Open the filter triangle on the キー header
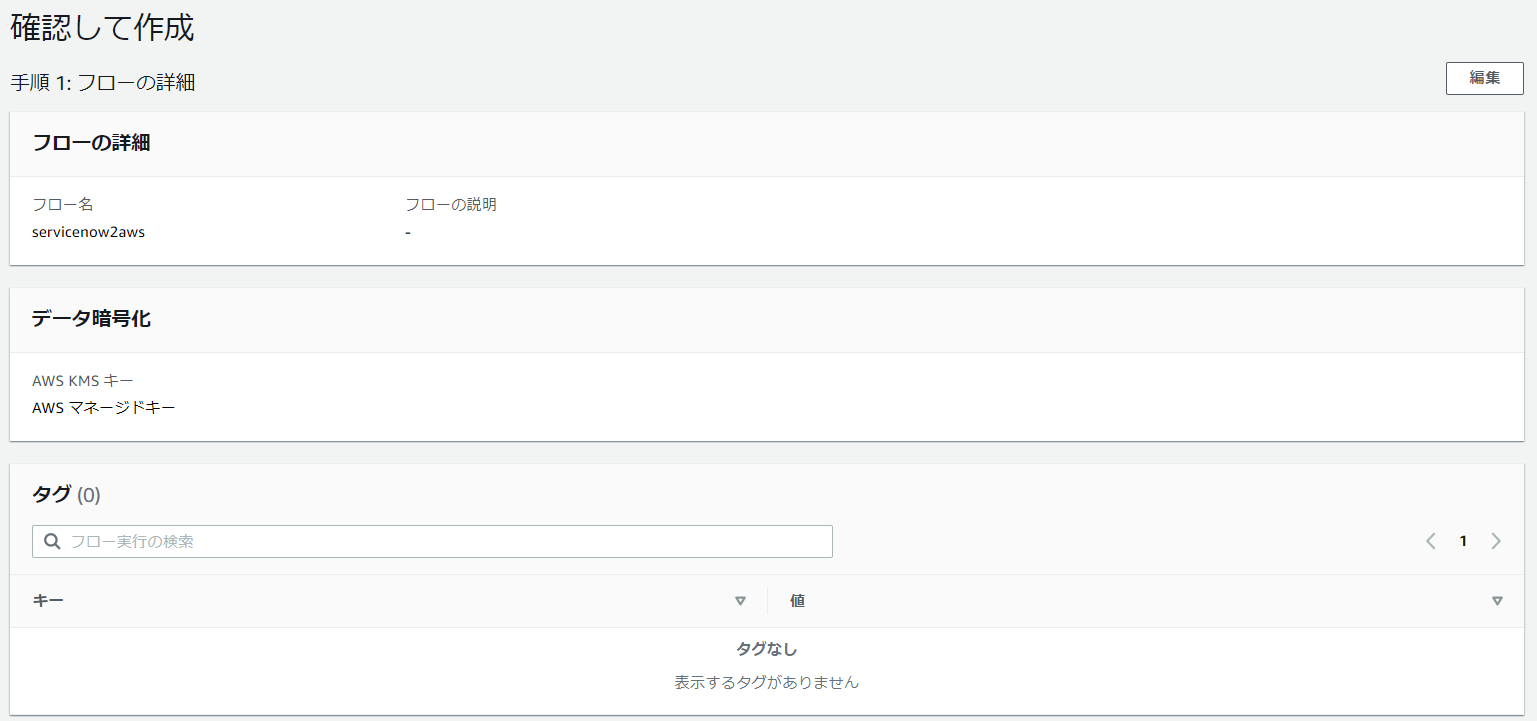 pyautogui.click(x=741, y=600)
